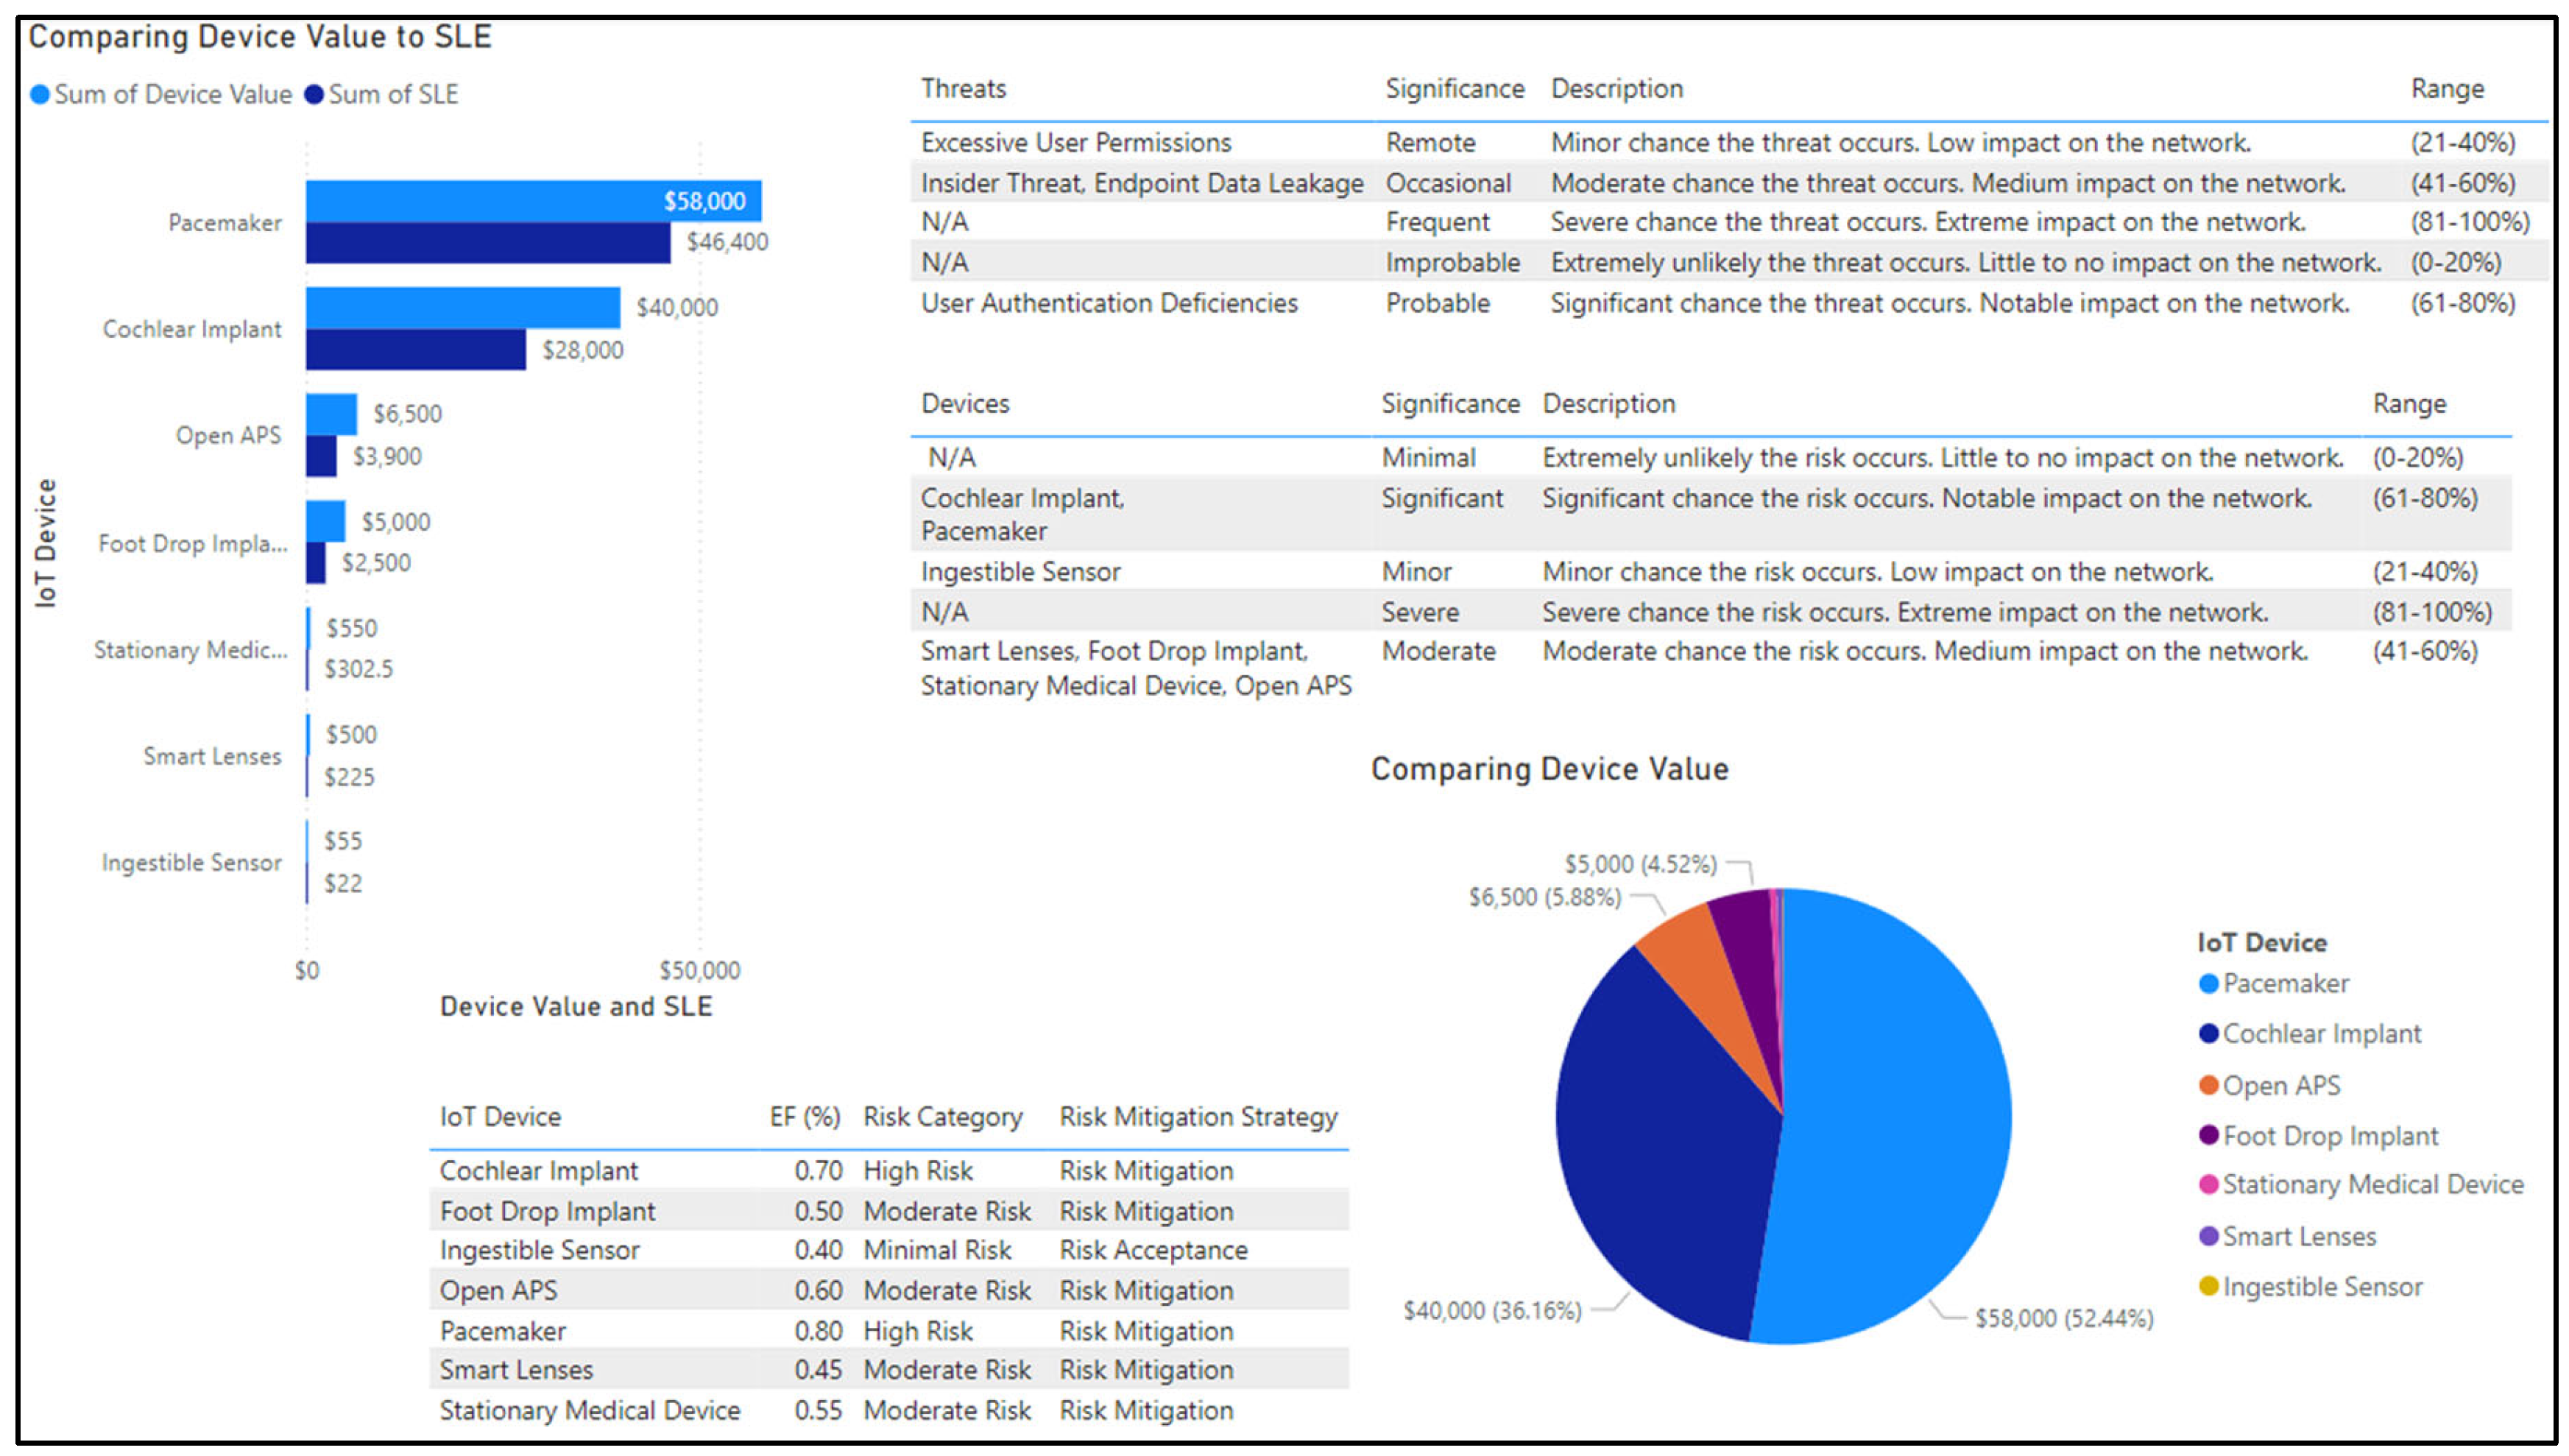Select the Open APS $6,500 bar
Viewport: 2569px width, 1456px height.
(331, 414)
